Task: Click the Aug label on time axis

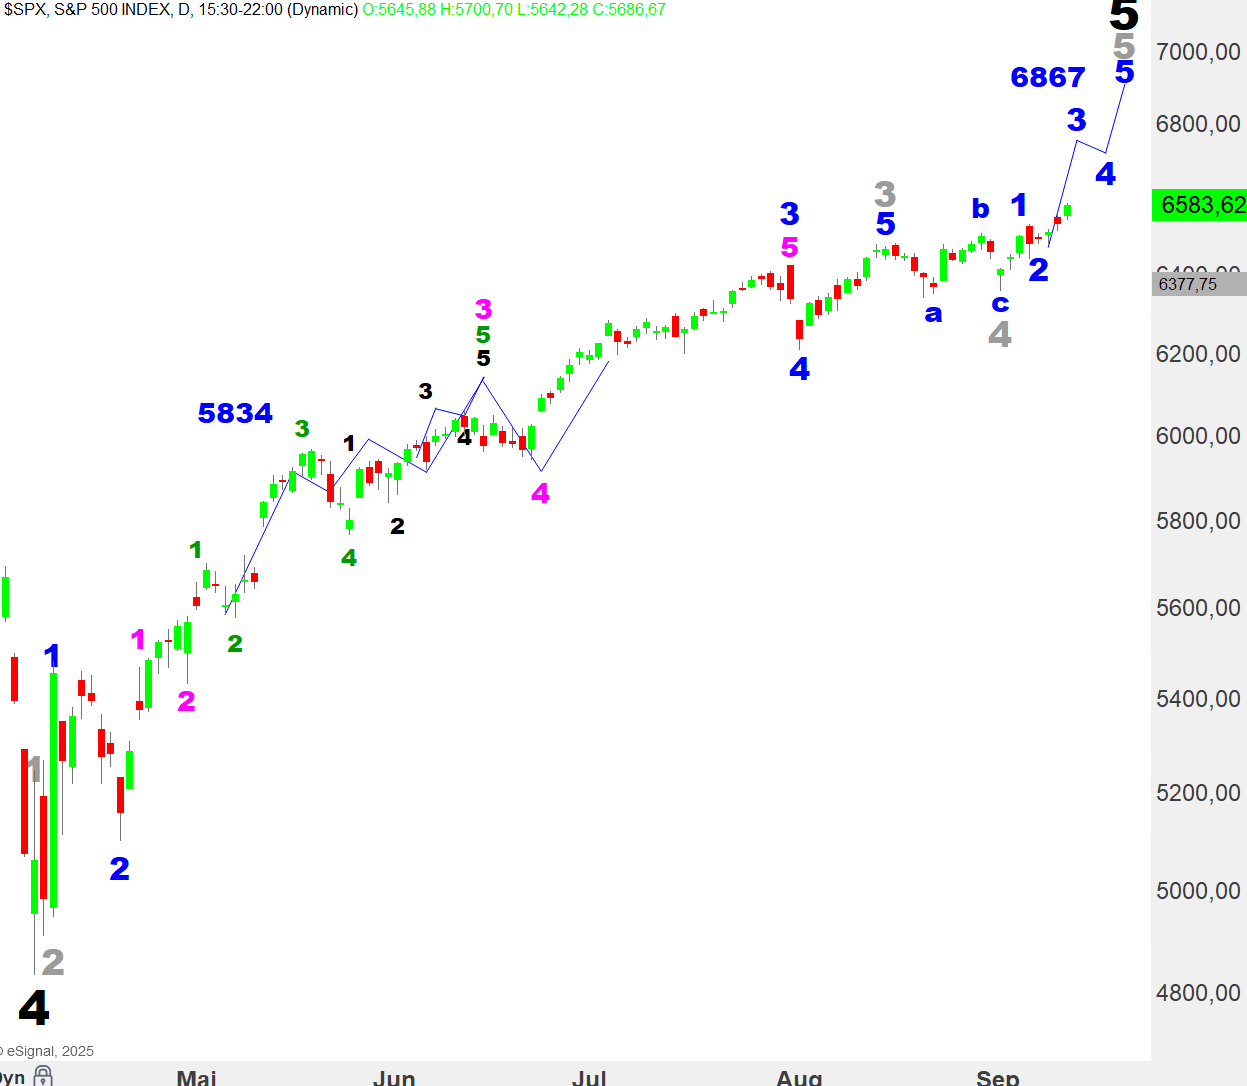Action: point(799,1077)
